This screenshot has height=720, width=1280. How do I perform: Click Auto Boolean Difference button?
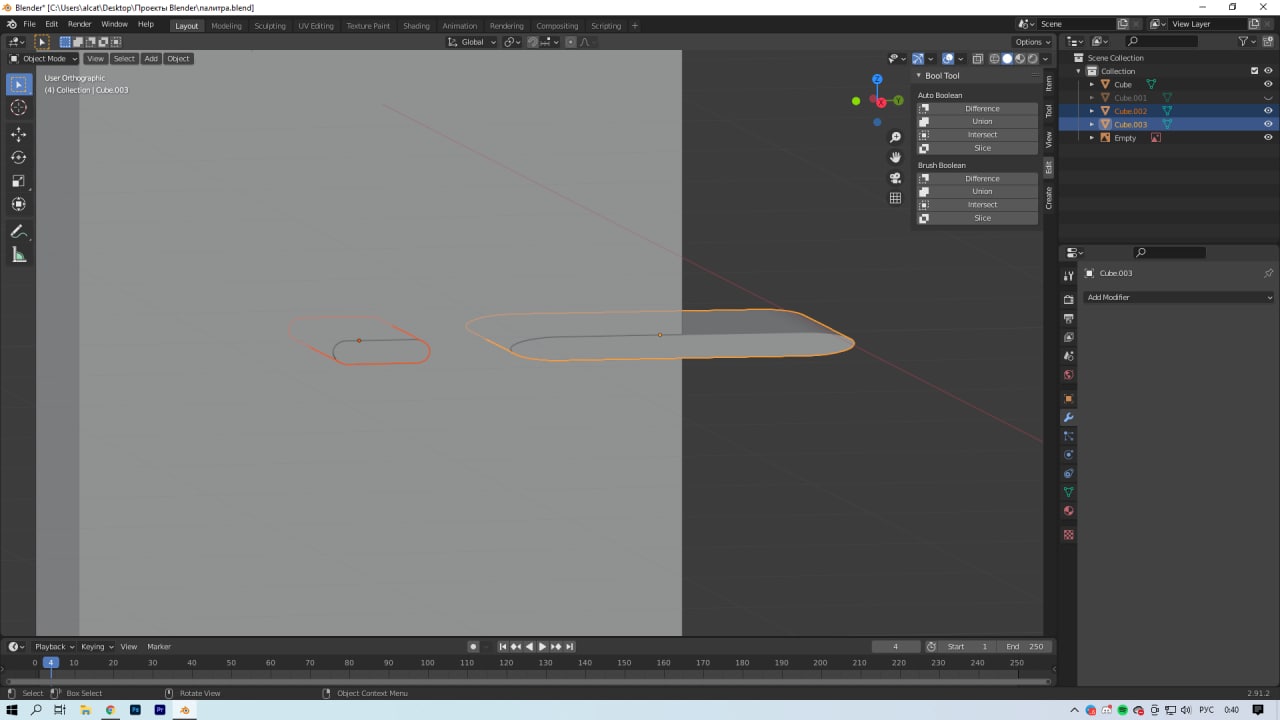[x=978, y=108]
